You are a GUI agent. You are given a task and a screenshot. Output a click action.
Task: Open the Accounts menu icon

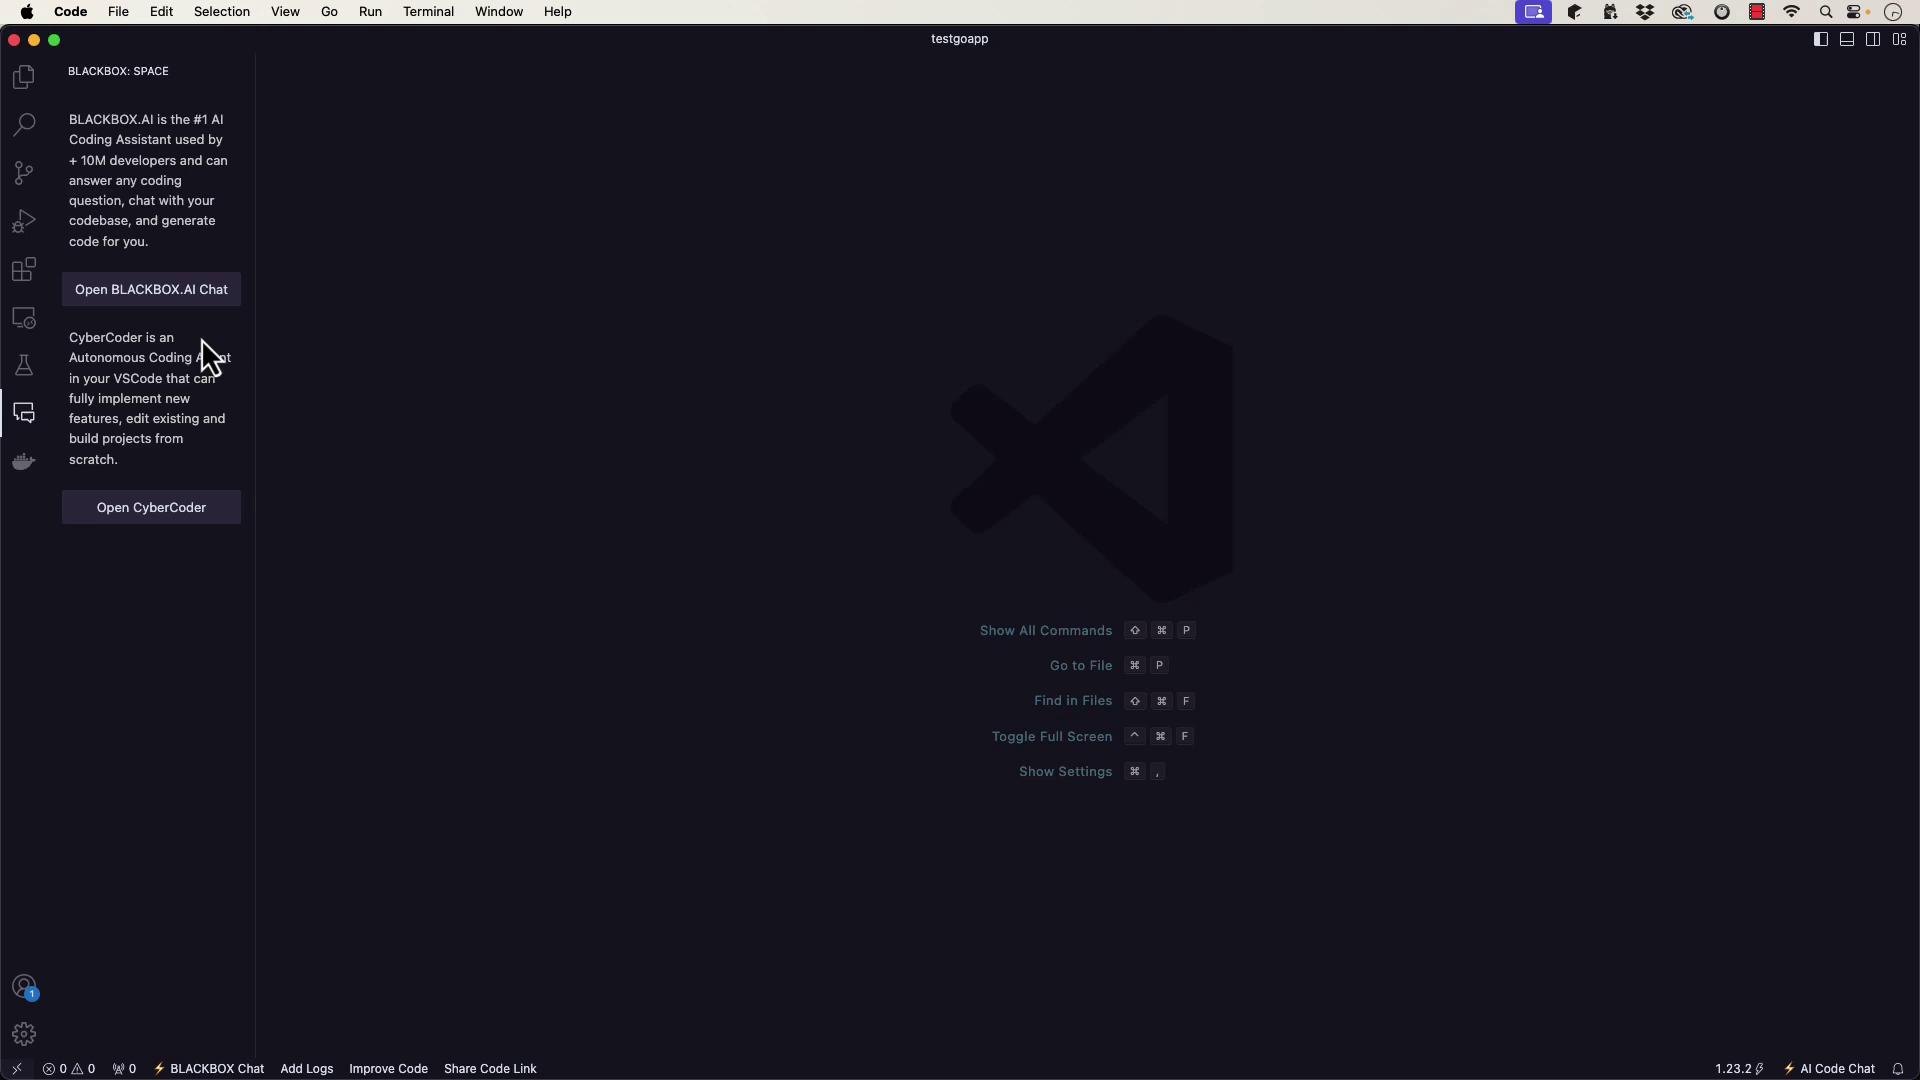[24, 987]
